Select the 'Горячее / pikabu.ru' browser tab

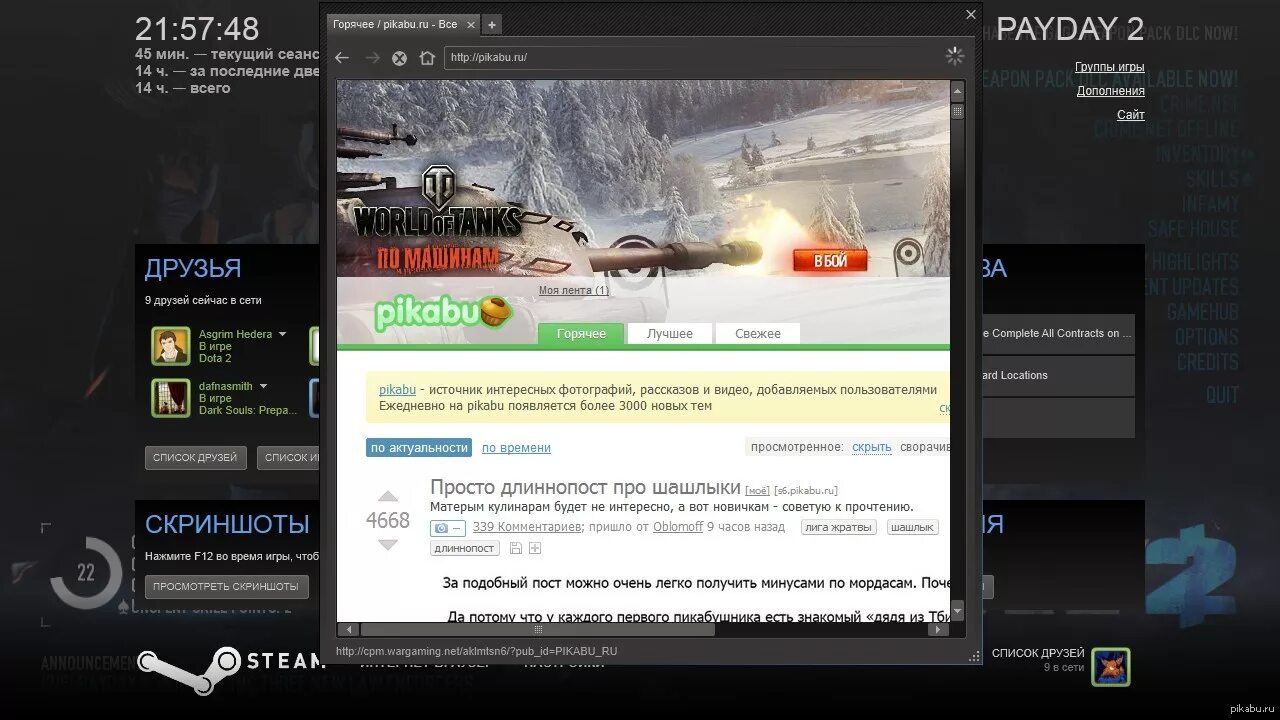point(402,24)
